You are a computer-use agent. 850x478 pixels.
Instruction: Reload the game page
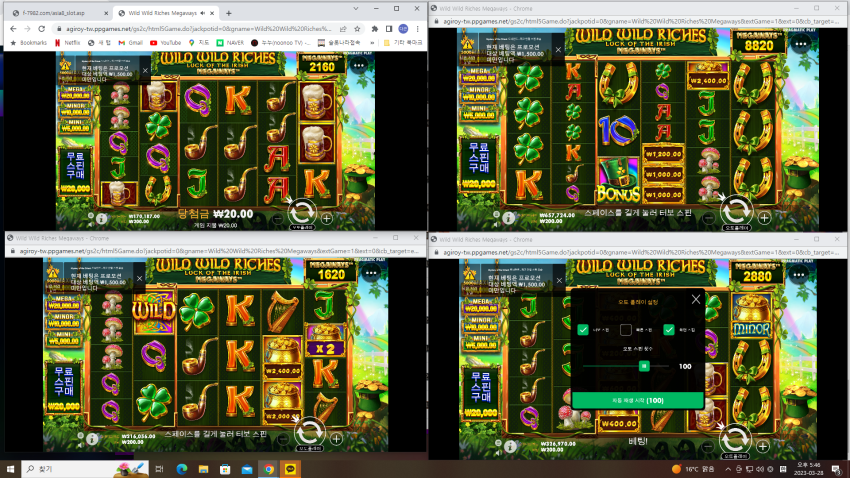point(41,29)
